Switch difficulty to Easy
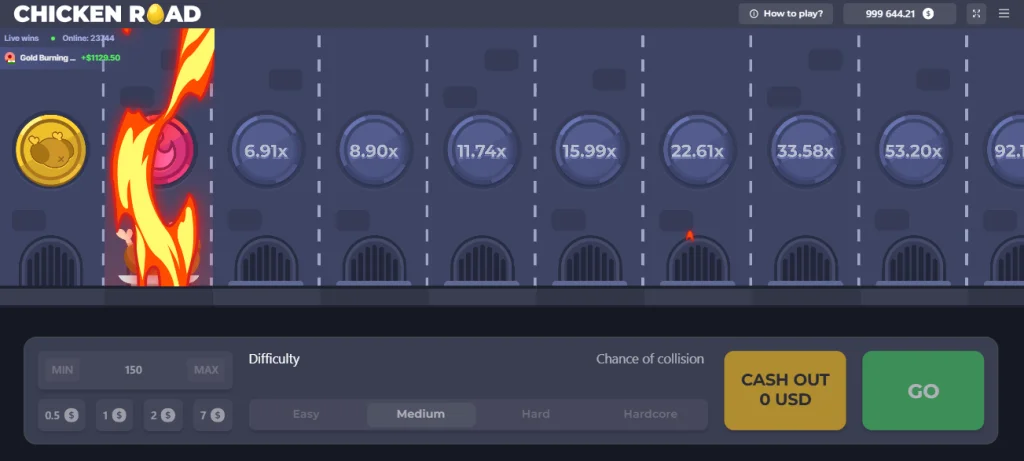 point(306,414)
